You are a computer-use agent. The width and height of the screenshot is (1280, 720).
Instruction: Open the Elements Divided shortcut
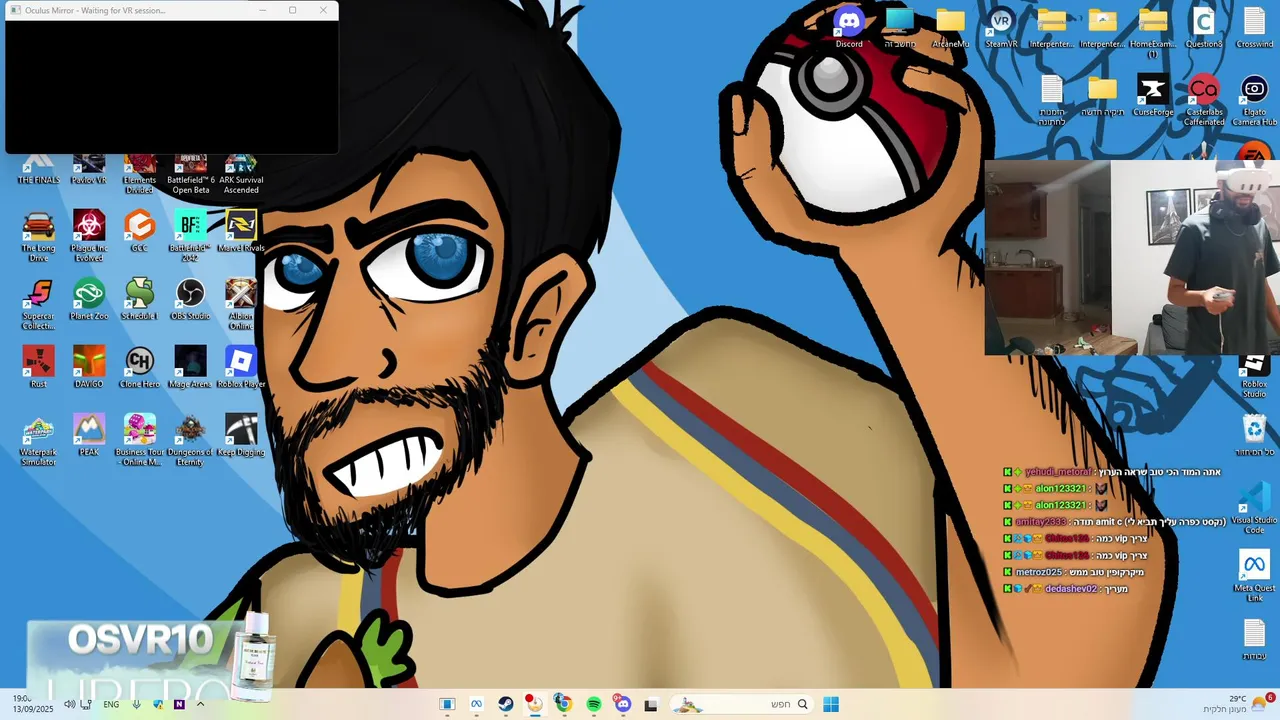click(139, 174)
